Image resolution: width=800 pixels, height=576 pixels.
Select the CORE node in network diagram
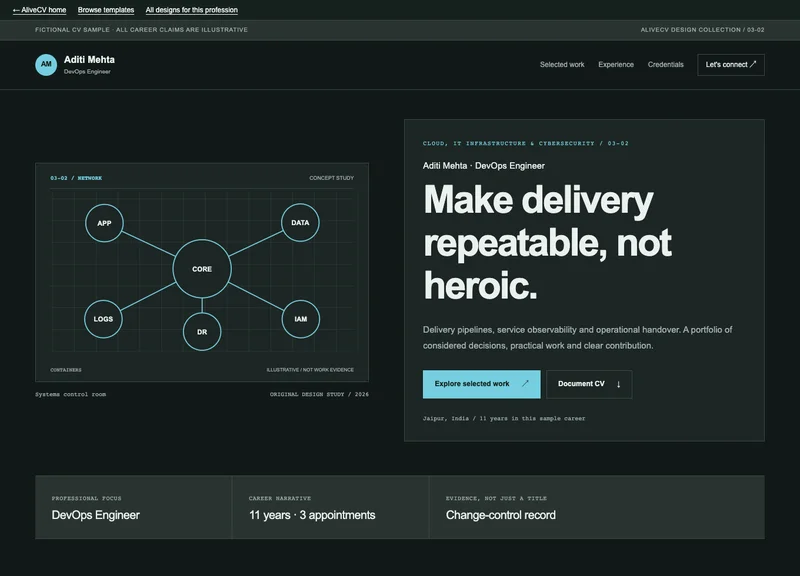202,269
